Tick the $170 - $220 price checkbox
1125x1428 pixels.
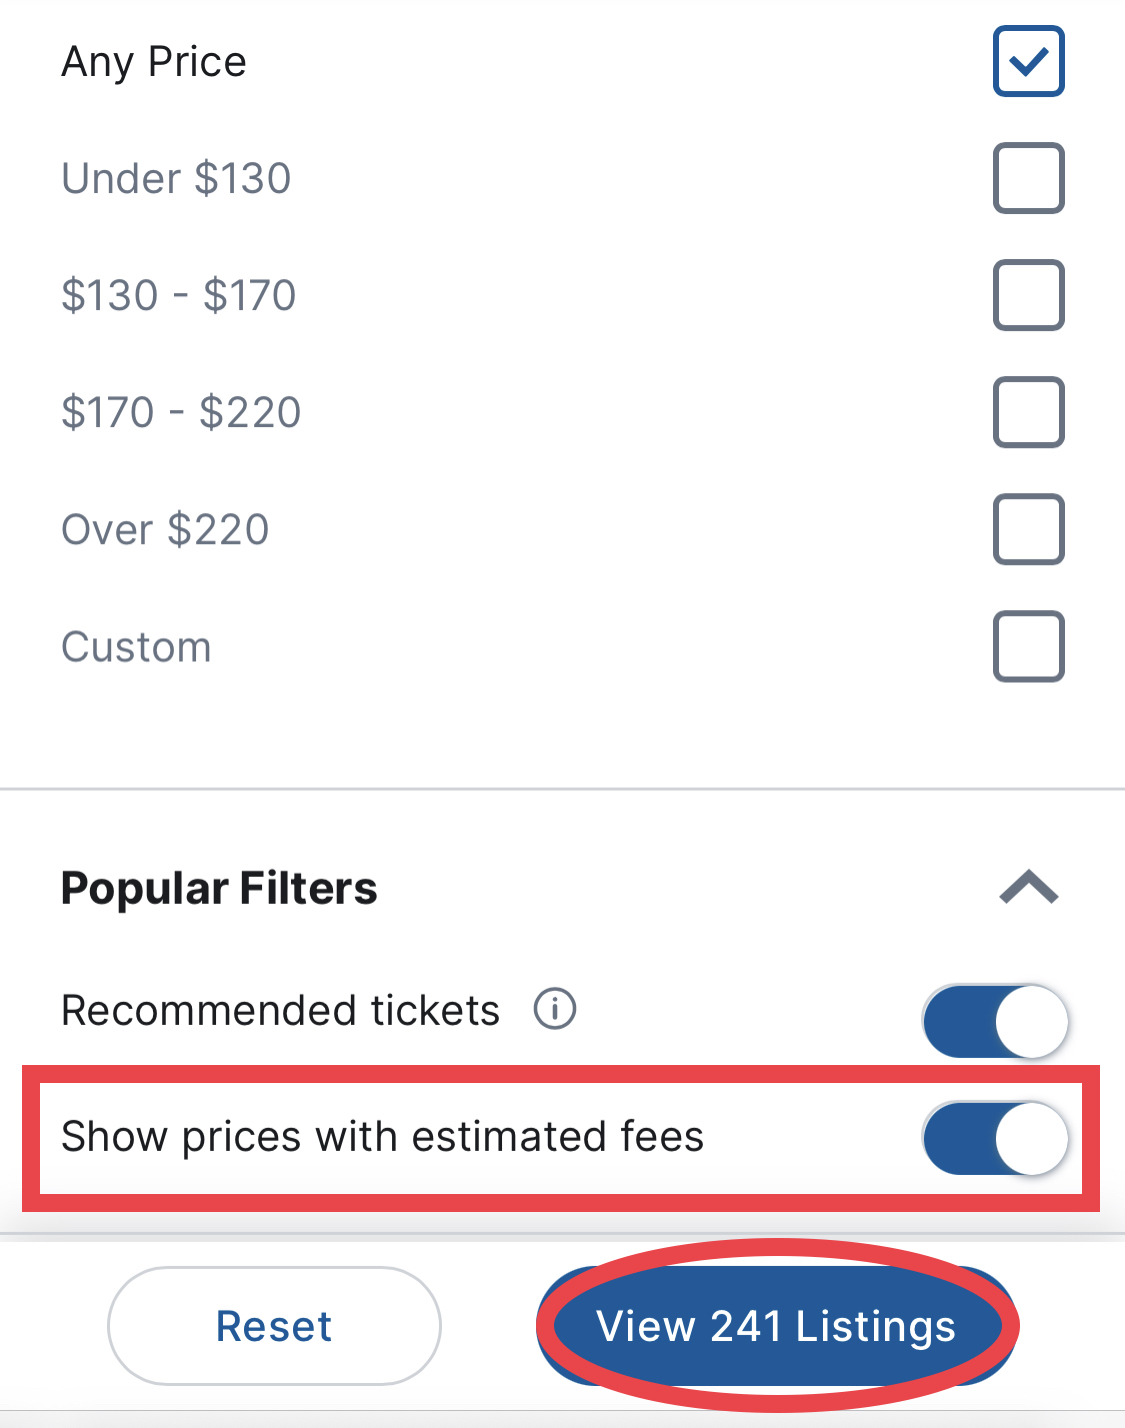click(x=1028, y=412)
